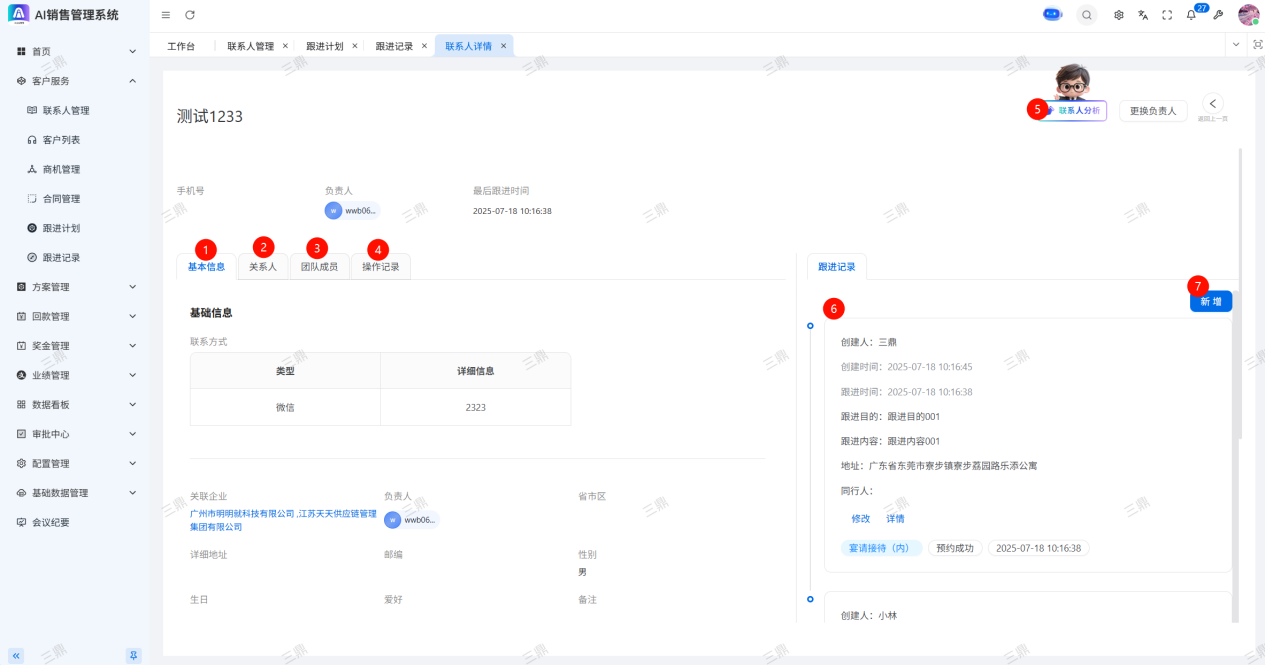
Task: Toggle fullscreen mode icon
Action: [x=1167, y=15]
